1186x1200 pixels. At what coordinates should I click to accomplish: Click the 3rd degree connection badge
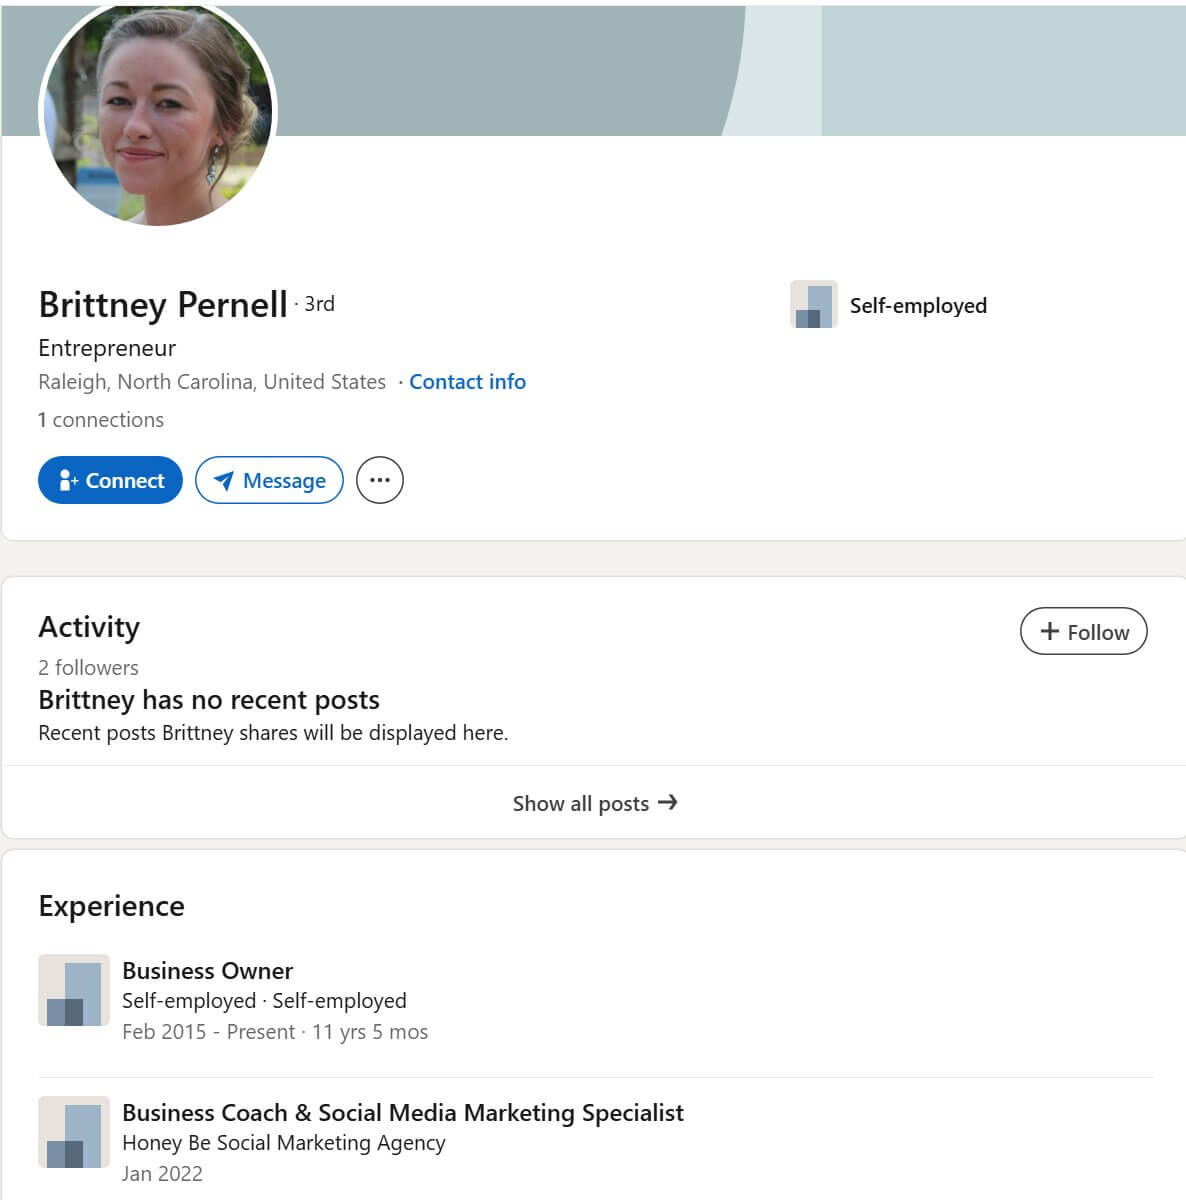(319, 304)
